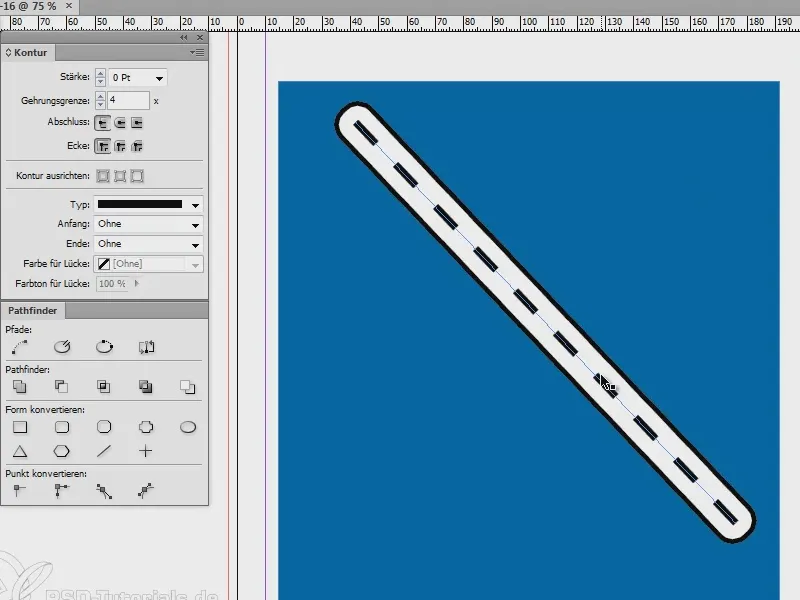800x600 pixels.
Task: Convert shape to ellipse
Action: (x=188, y=427)
